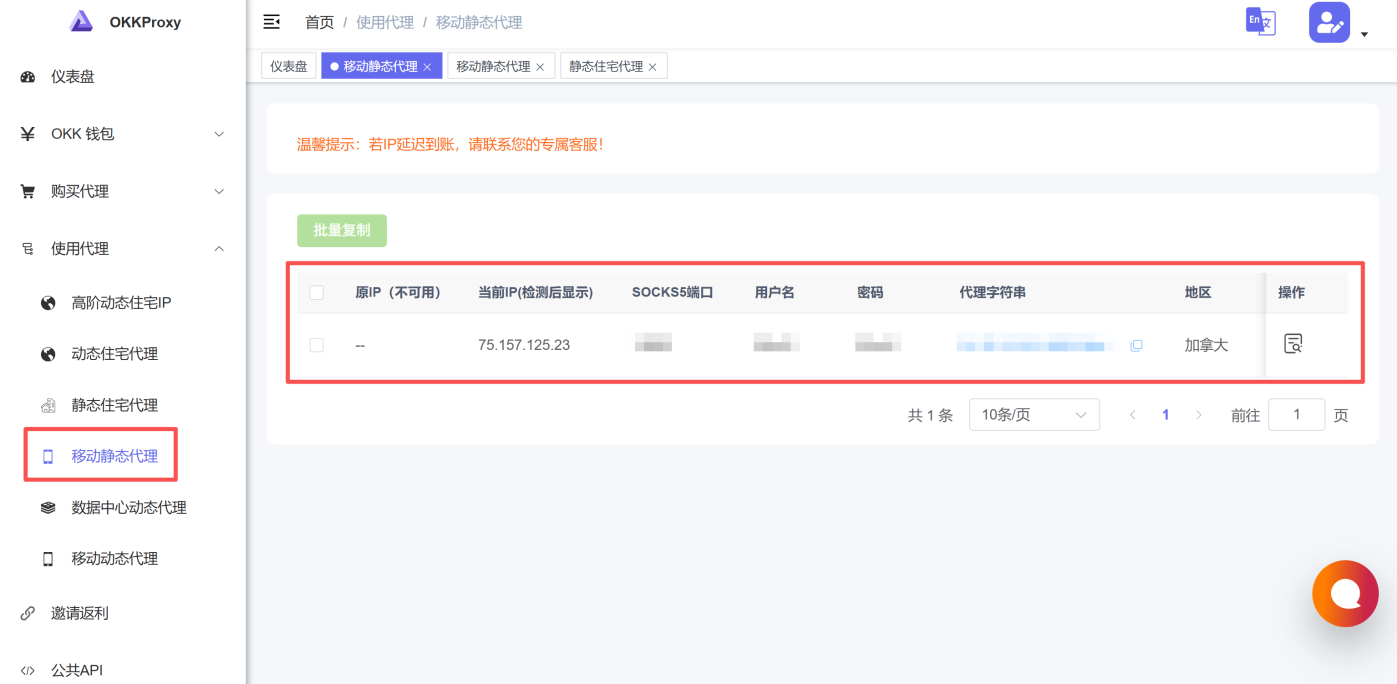Click the 用户名 column header
The height and width of the screenshot is (684, 1397).
point(775,293)
